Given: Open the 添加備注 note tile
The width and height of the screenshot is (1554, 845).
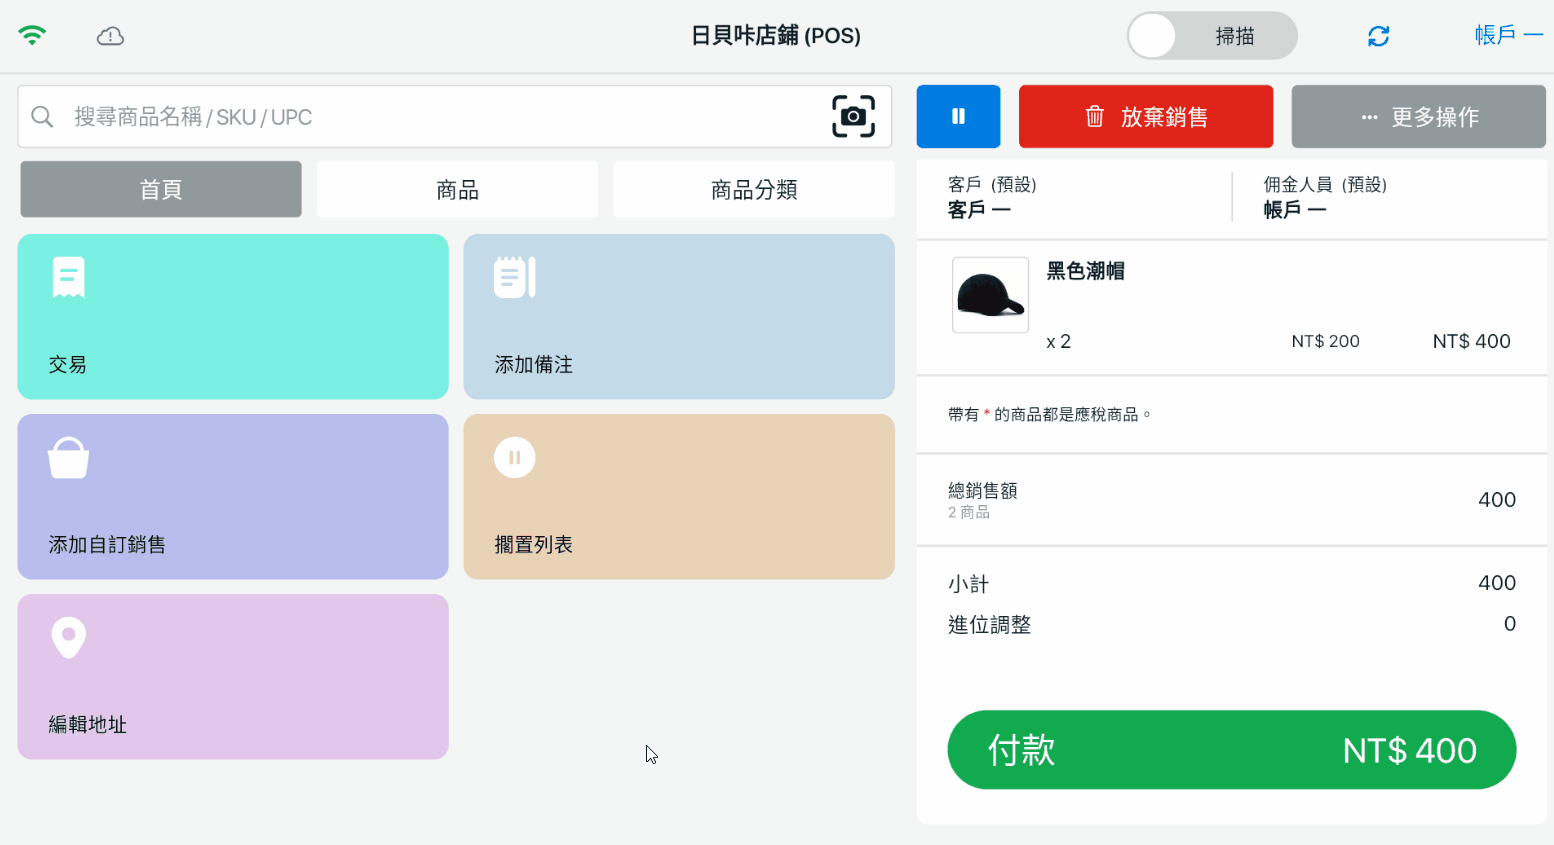Looking at the screenshot, I should click(678, 316).
